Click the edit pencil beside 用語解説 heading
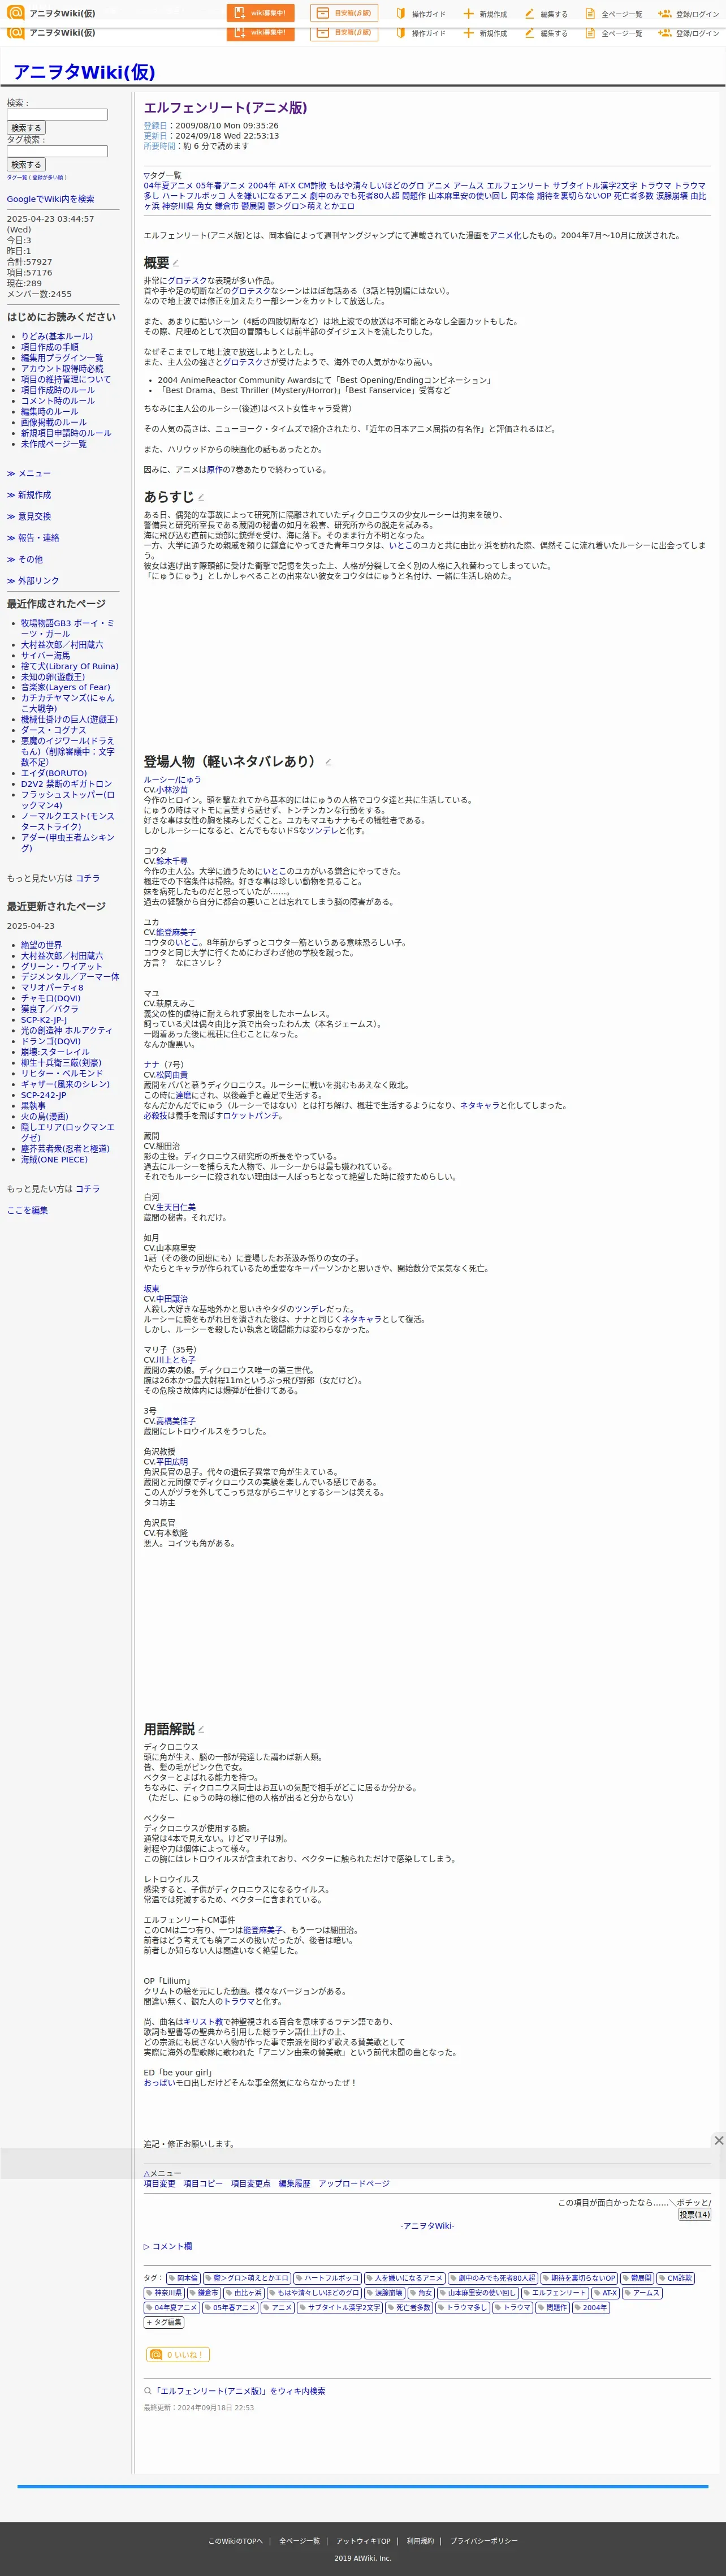Screen dimensions: 726x2576 [x=201, y=1729]
